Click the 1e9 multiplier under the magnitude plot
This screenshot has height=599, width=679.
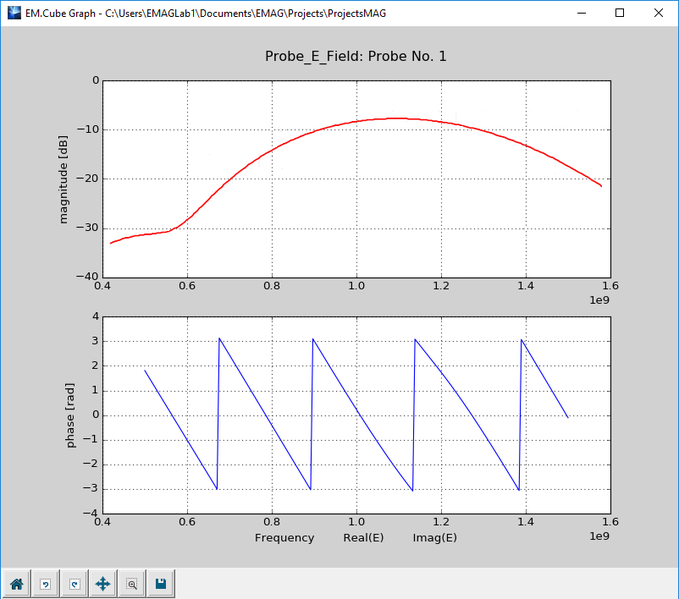tap(598, 301)
